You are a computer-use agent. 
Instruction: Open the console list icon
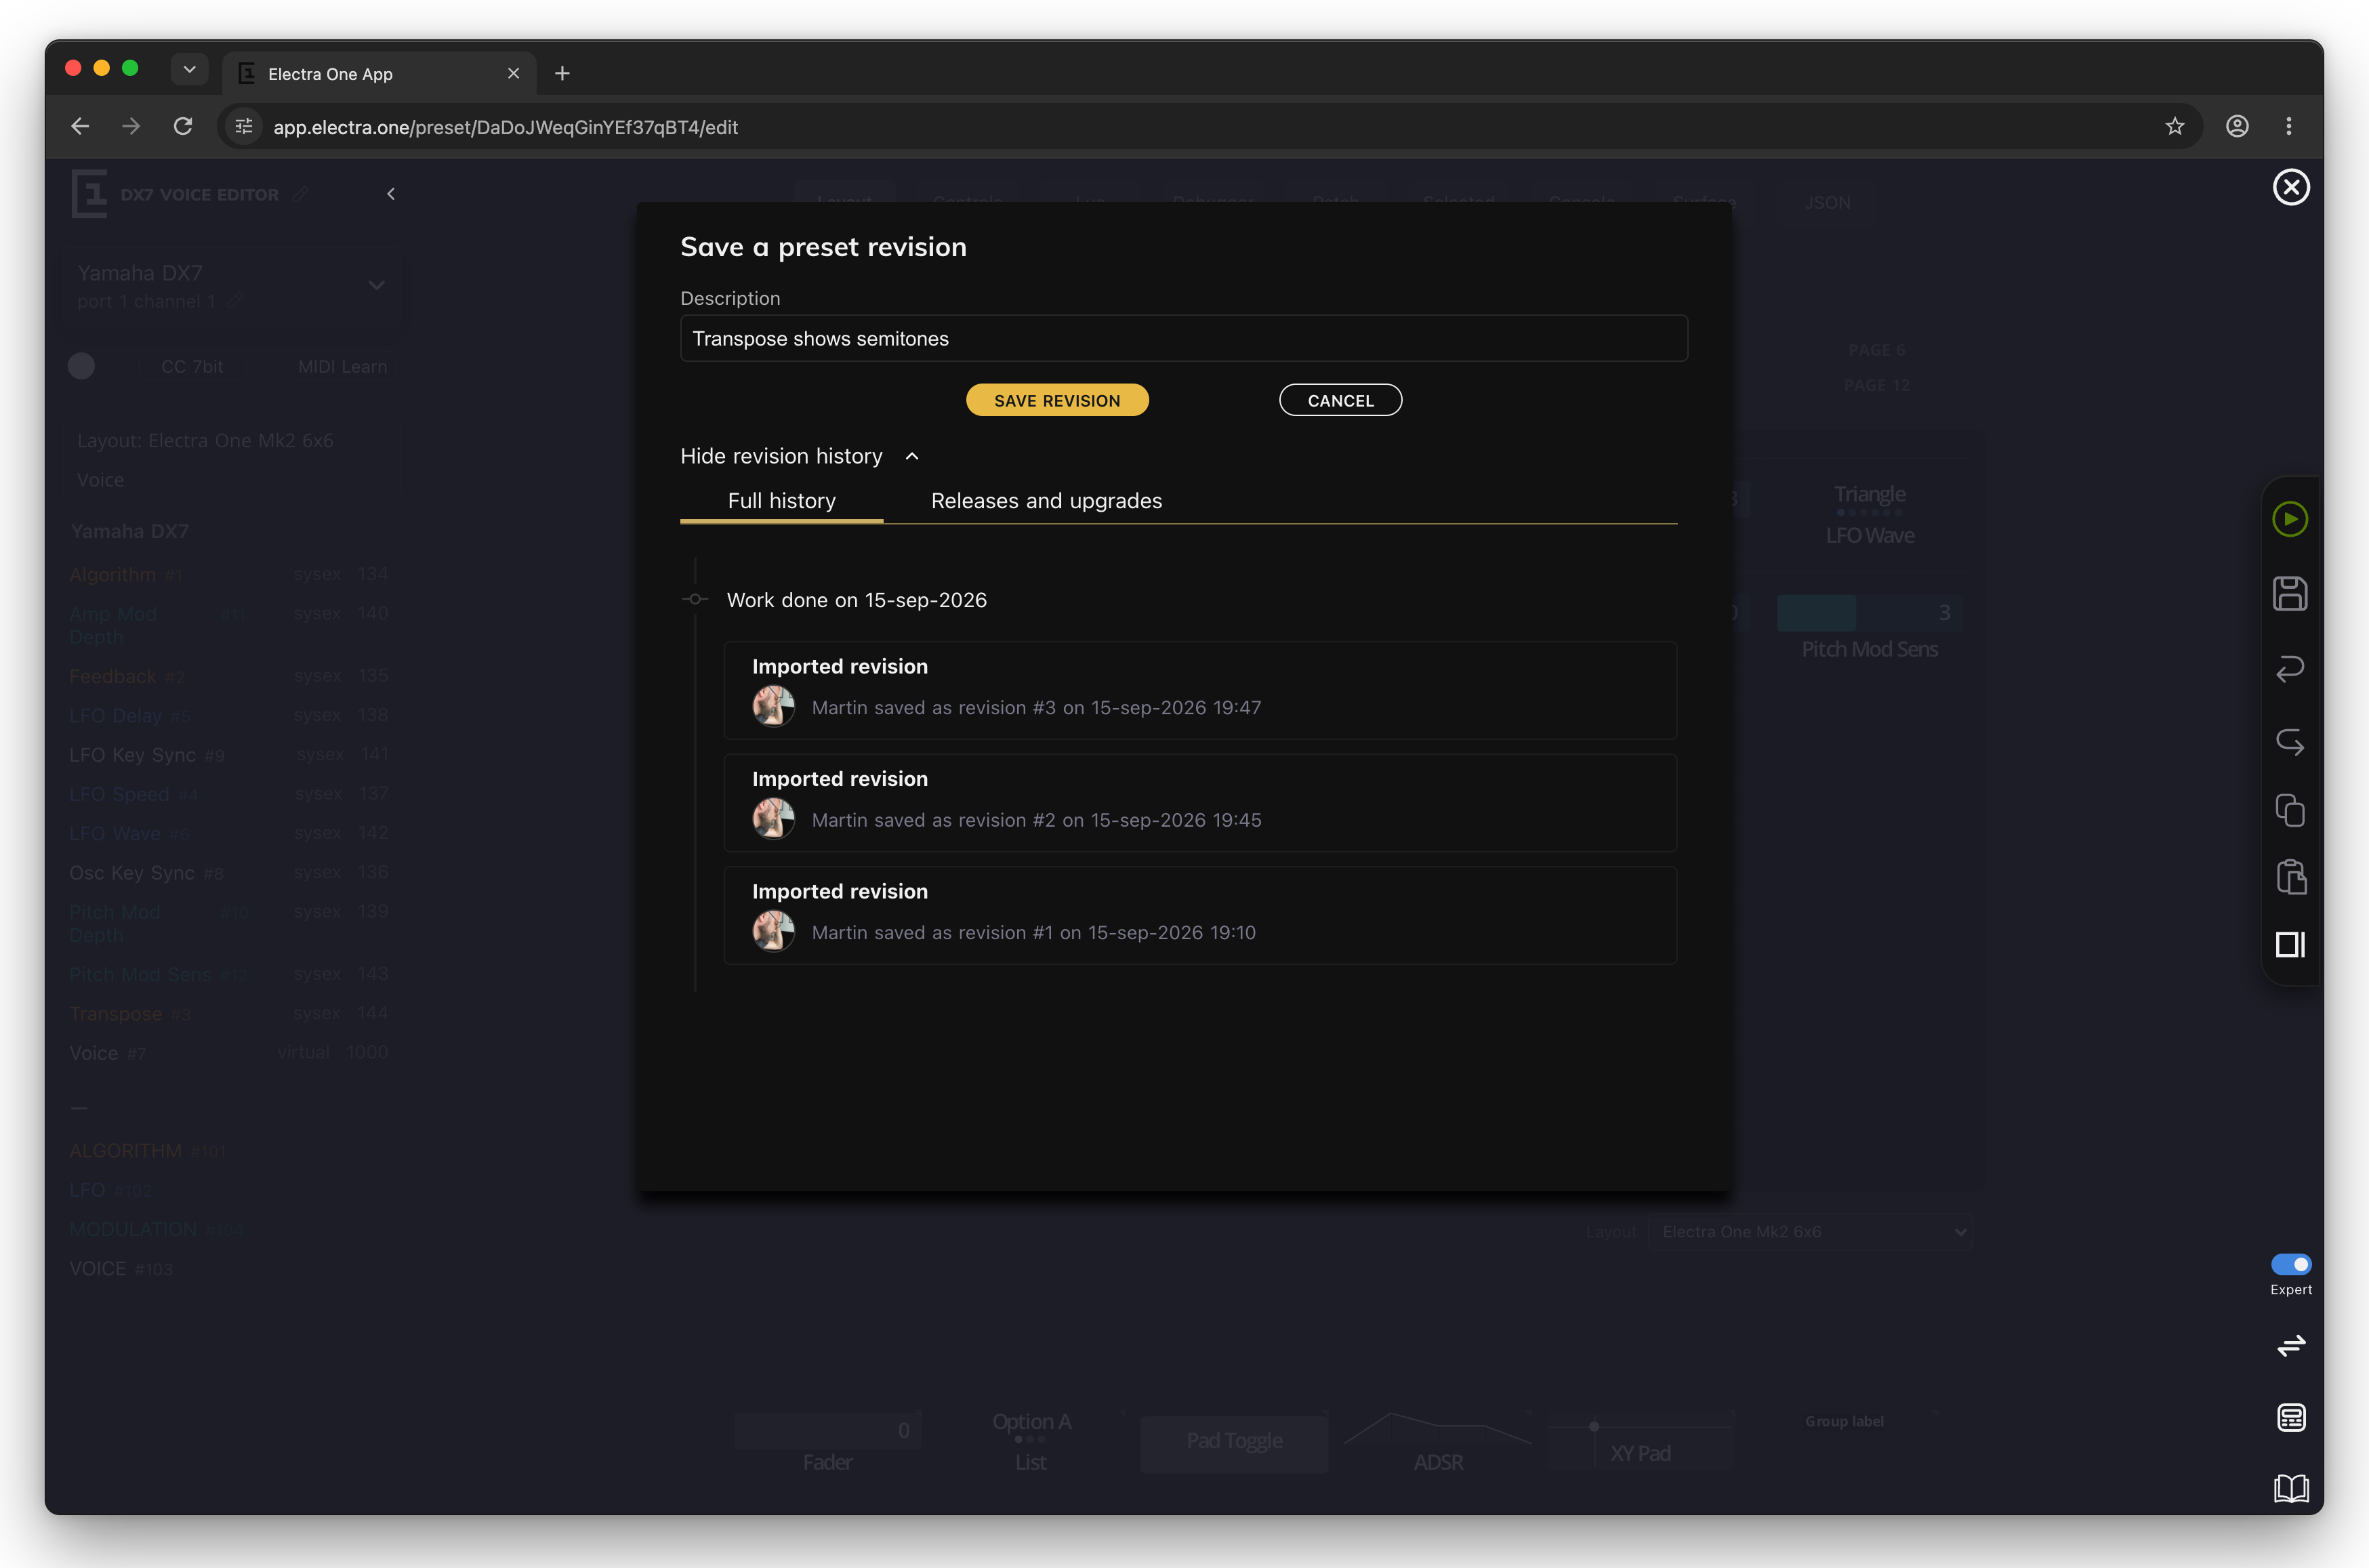tap(2291, 1417)
